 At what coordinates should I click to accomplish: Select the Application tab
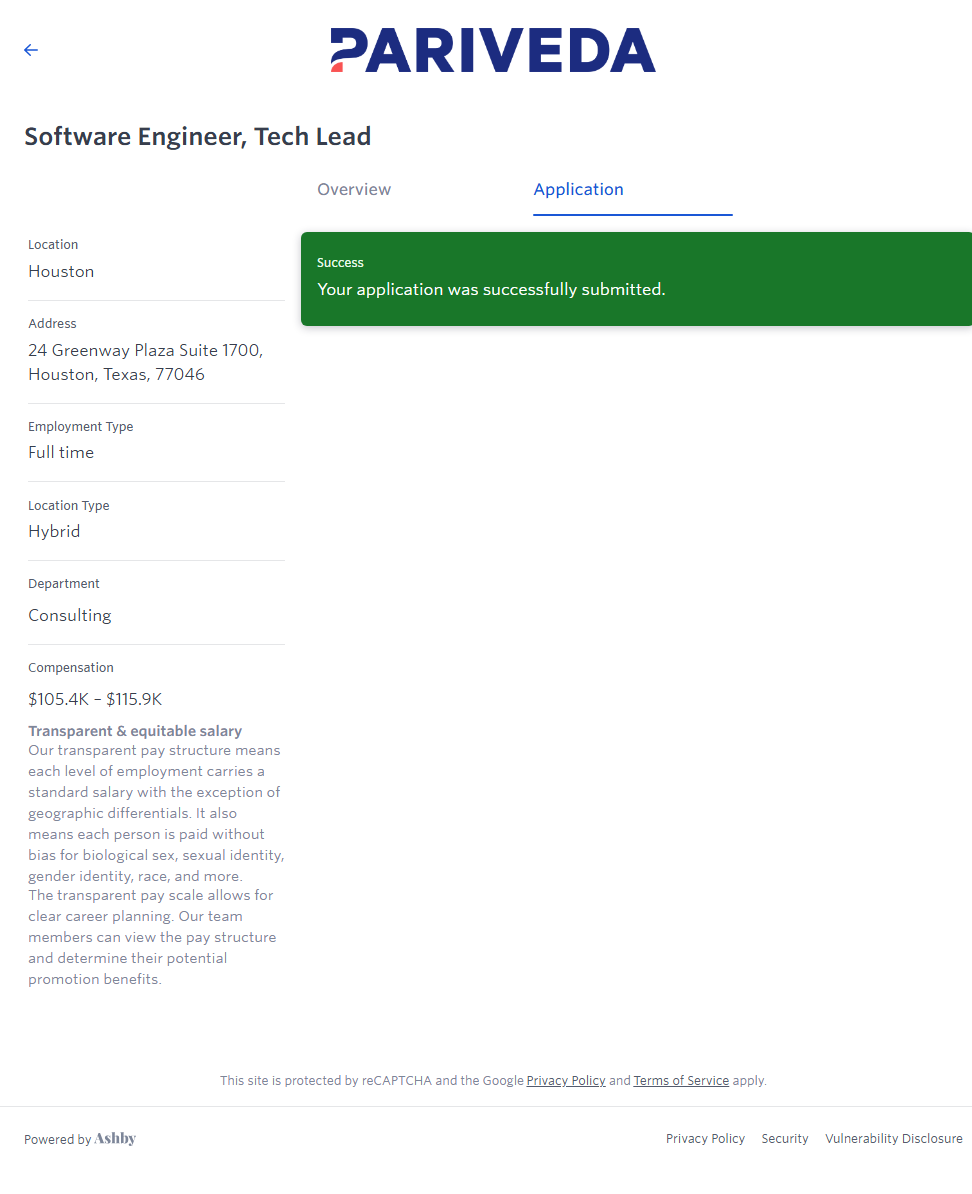pyautogui.click(x=578, y=190)
